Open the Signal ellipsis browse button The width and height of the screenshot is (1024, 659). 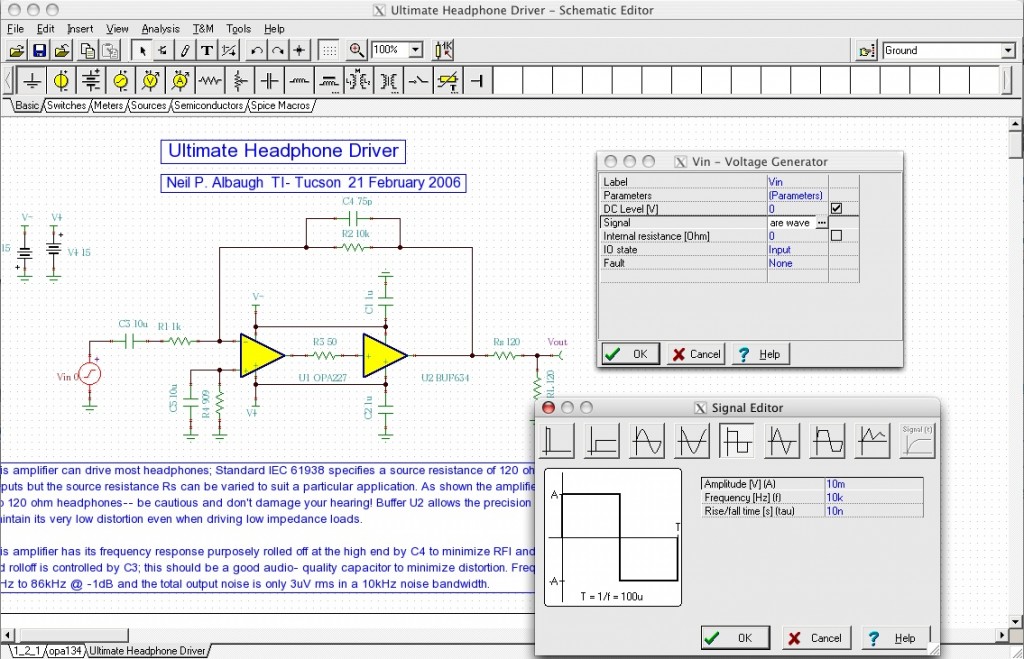coord(821,223)
